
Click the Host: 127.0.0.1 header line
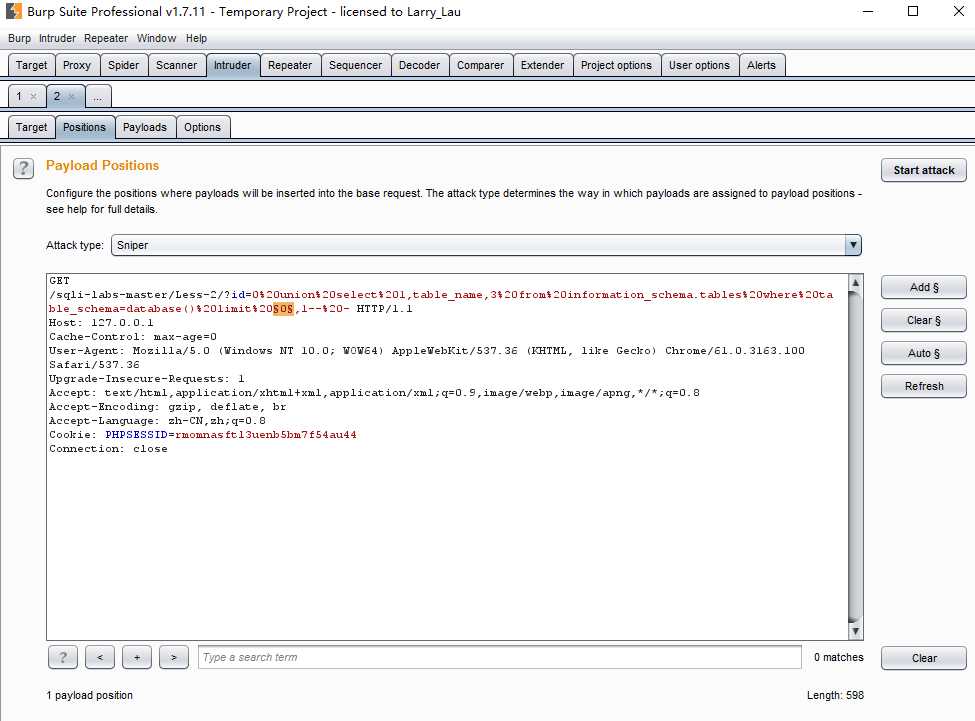(x=101, y=323)
